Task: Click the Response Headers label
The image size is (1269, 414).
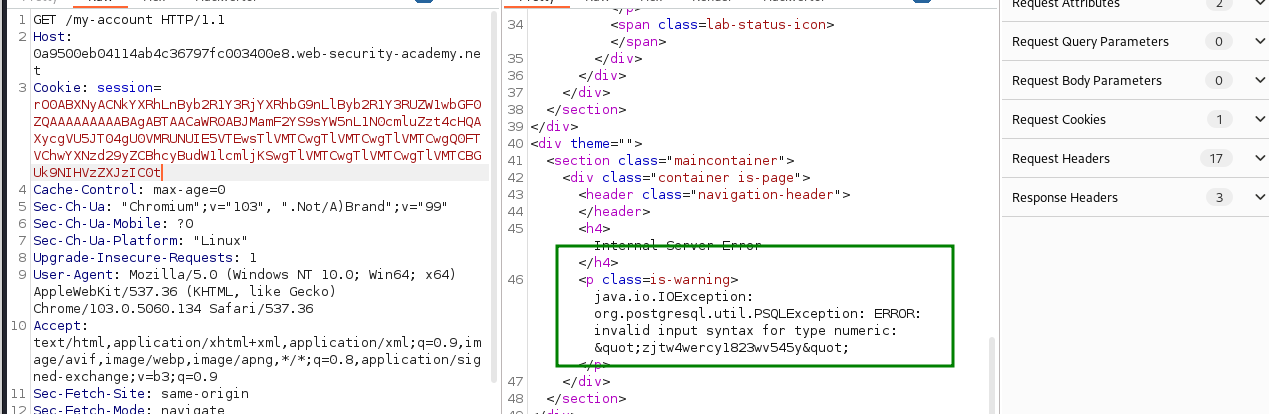Action: tap(1065, 198)
